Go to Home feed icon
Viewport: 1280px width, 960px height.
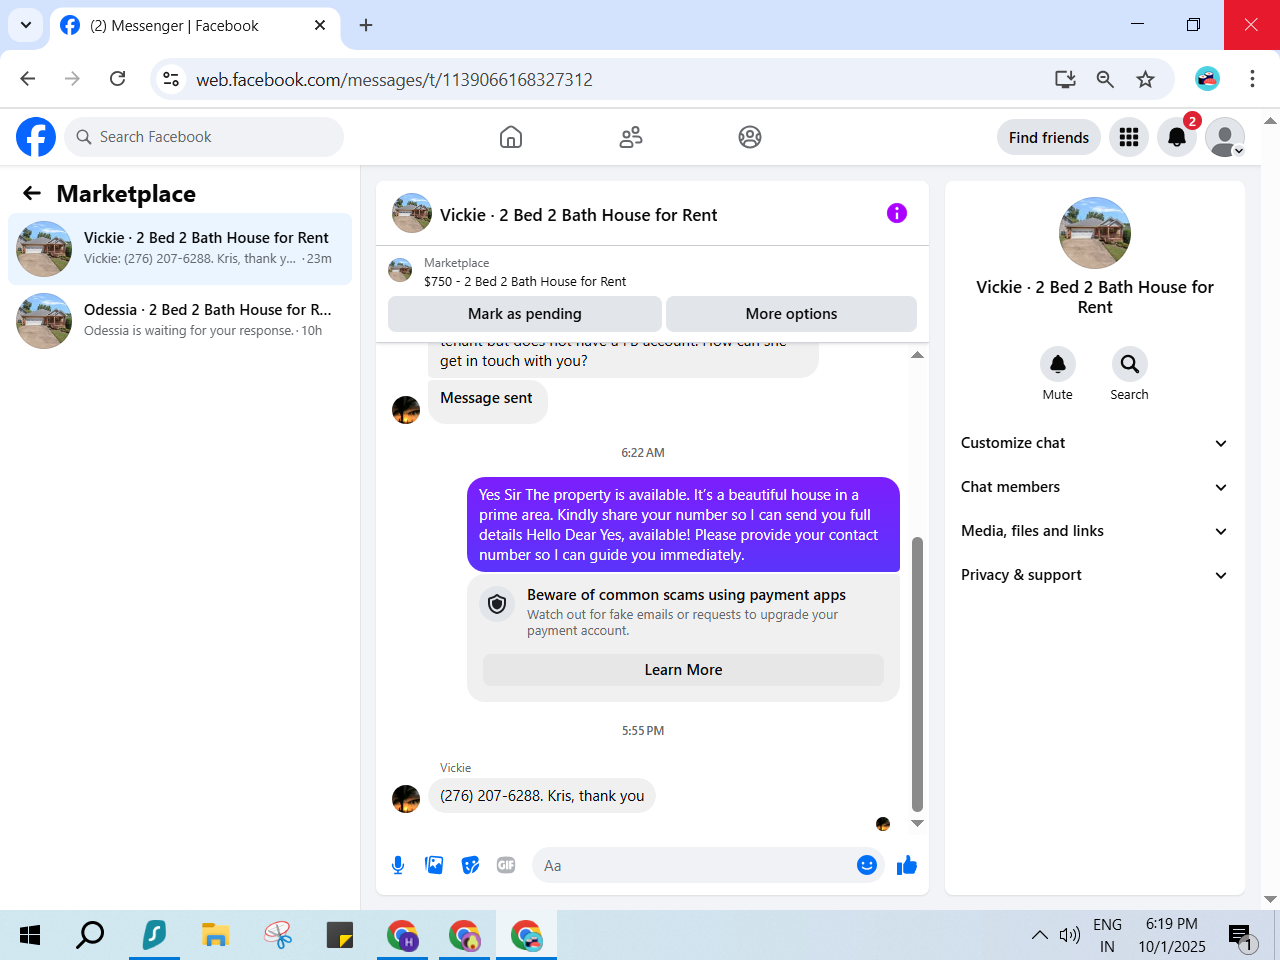pyautogui.click(x=511, y=137)
